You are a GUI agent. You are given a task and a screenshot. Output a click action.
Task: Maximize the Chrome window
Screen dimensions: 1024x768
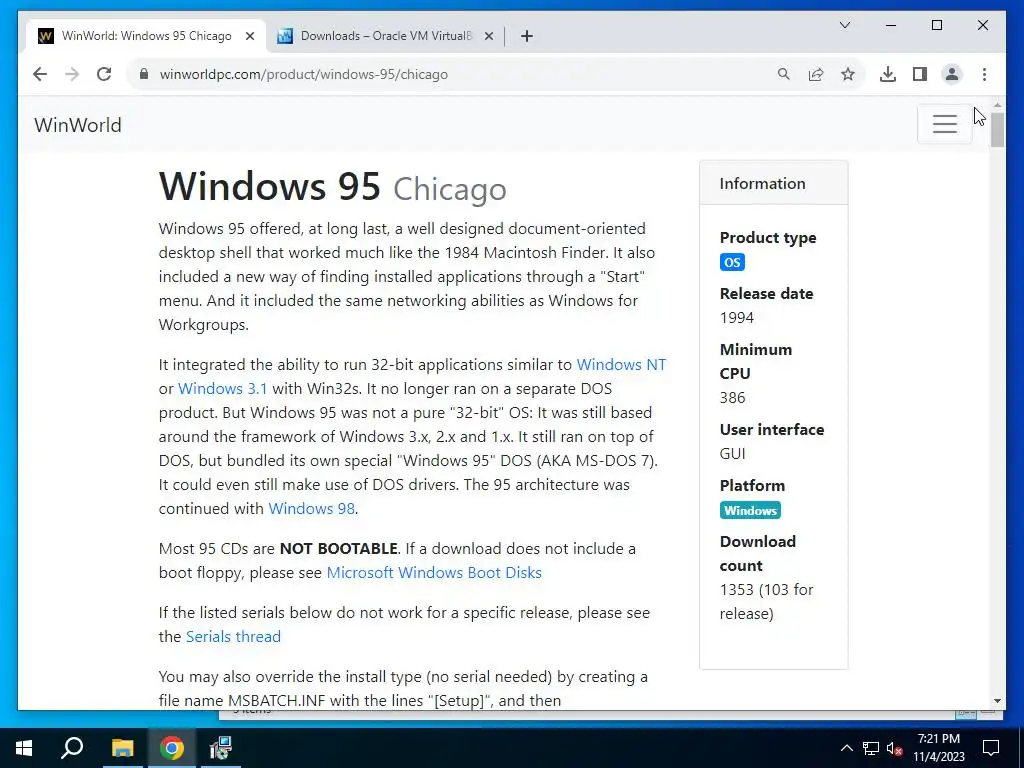[x=936, y=25]
